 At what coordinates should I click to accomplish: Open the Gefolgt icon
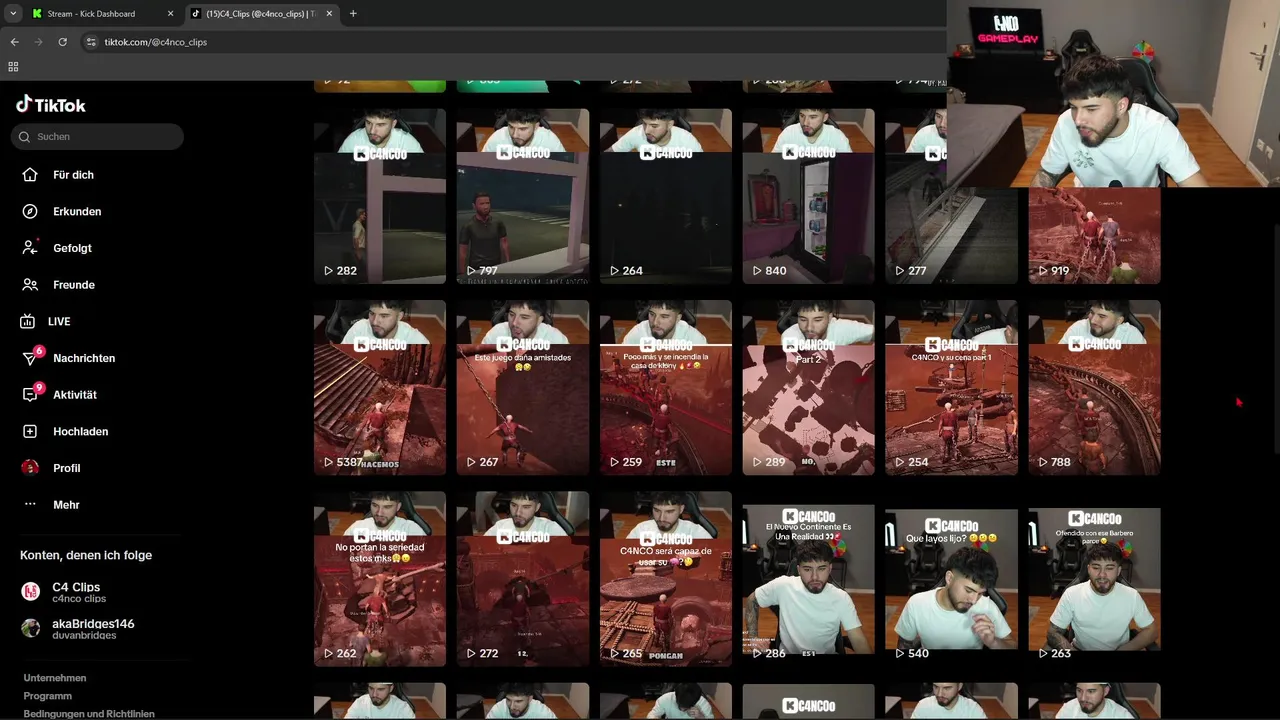point(30,248)
